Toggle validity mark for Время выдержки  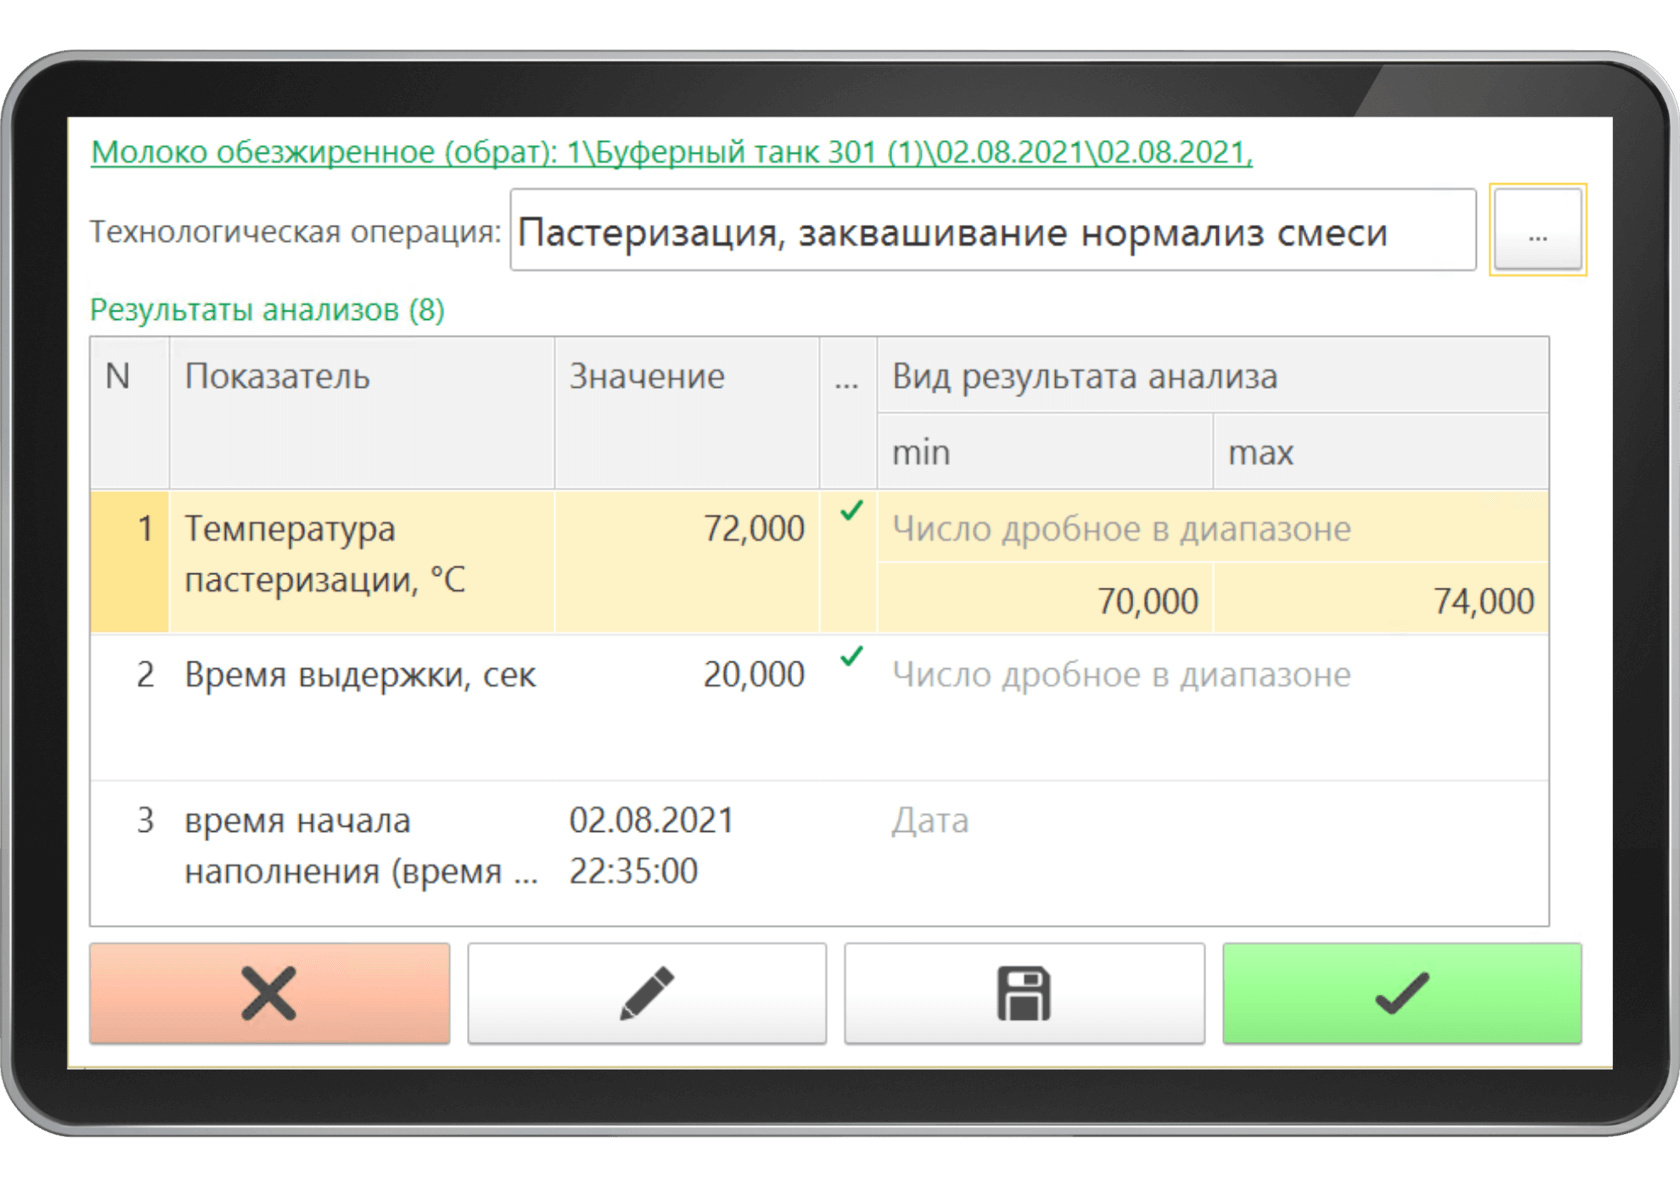click(x=852, y=657)
